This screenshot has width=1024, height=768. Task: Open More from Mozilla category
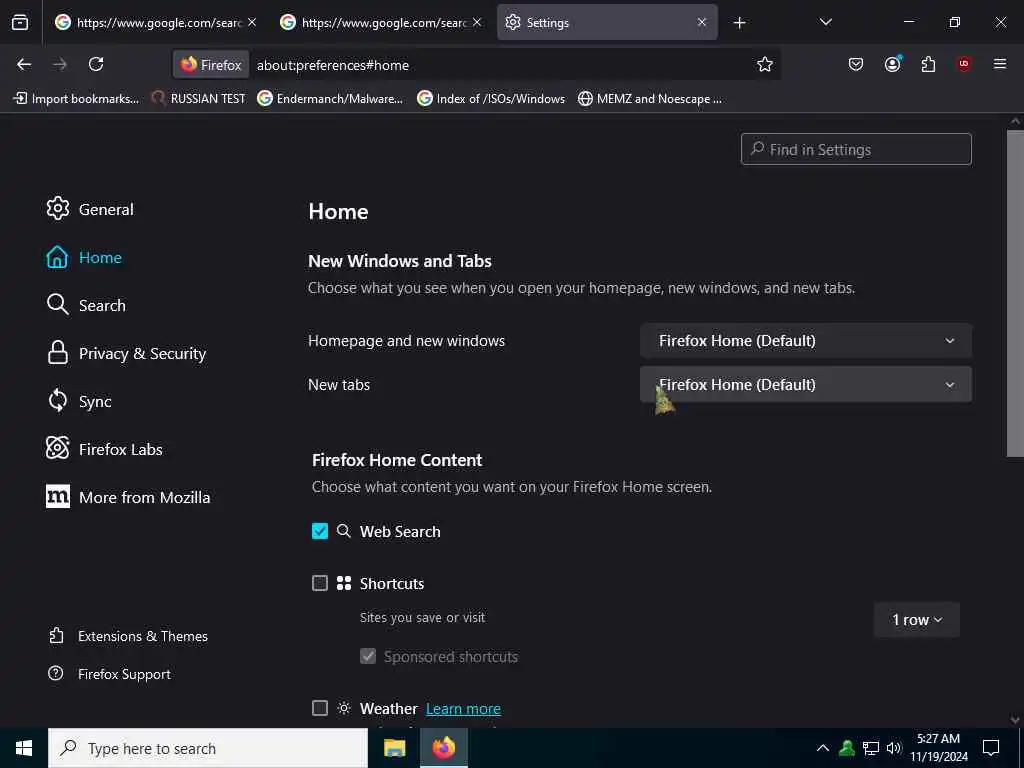coord(128,497)
